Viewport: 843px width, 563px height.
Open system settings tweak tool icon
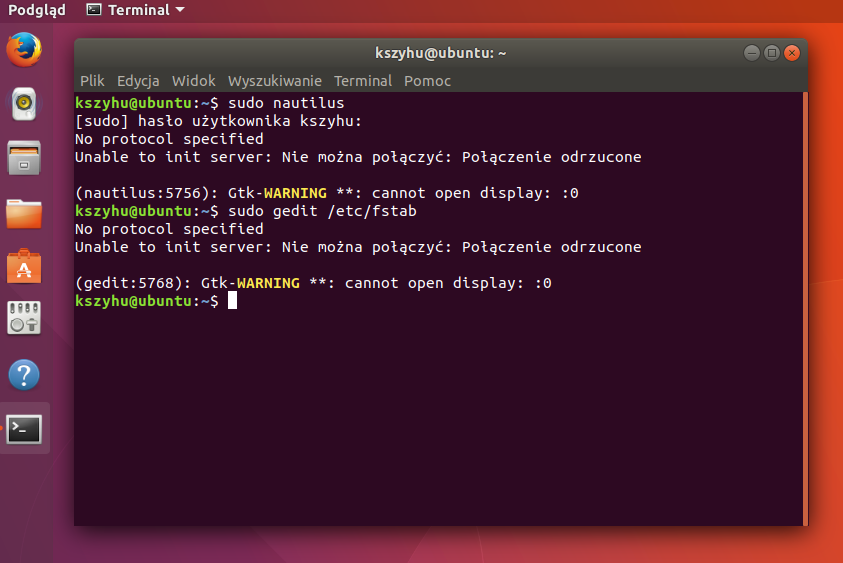24,318
